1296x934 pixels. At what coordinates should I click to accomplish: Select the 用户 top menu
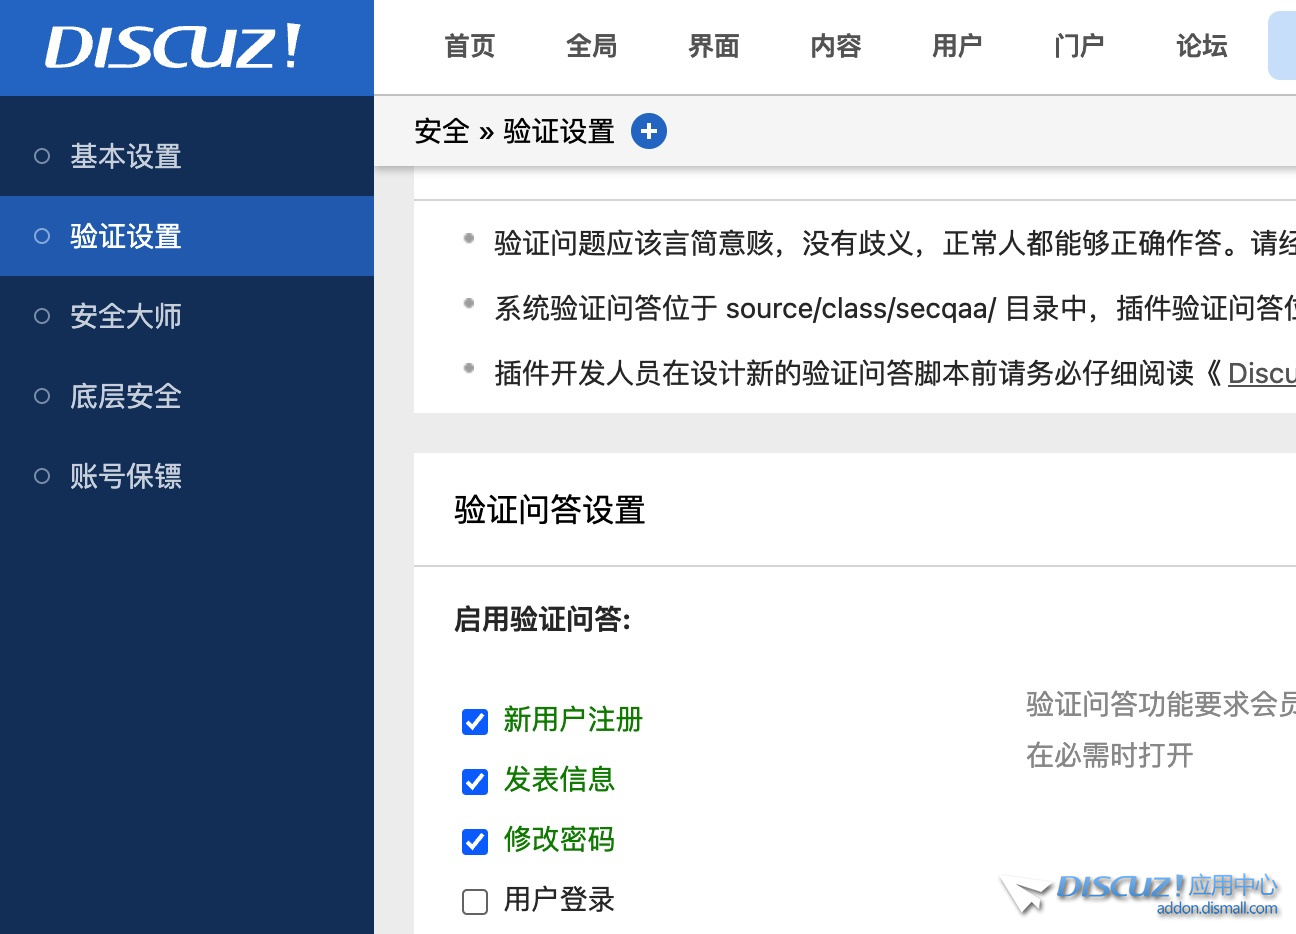[x=957, y=46]
